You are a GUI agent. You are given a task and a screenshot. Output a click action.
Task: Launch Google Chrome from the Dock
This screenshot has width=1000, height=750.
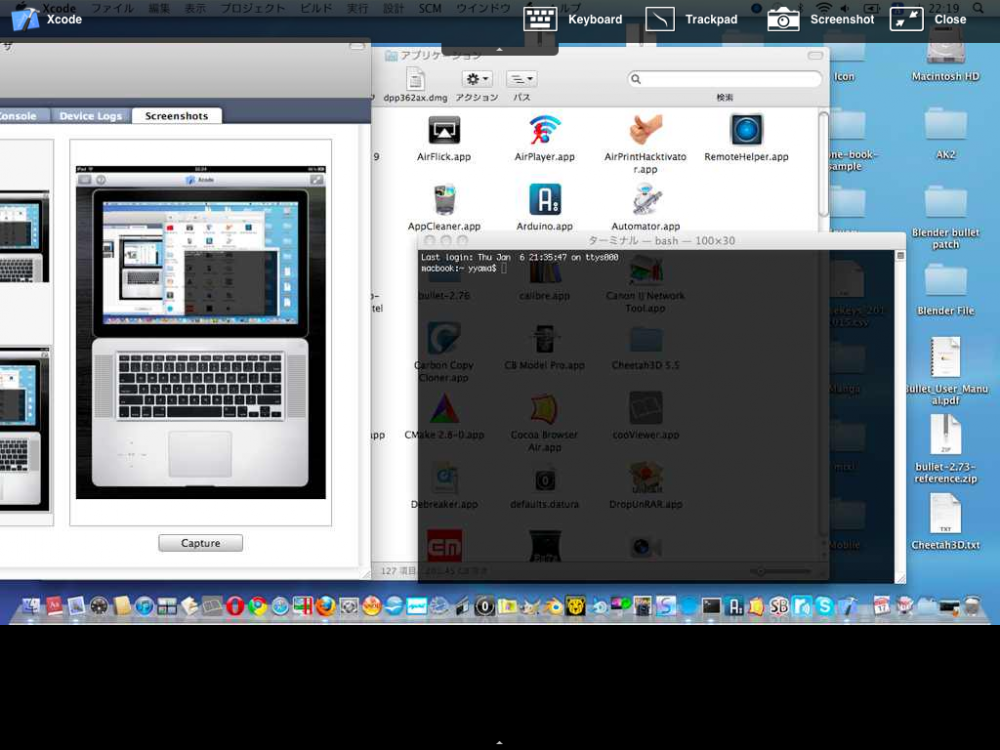pos(258,606)
